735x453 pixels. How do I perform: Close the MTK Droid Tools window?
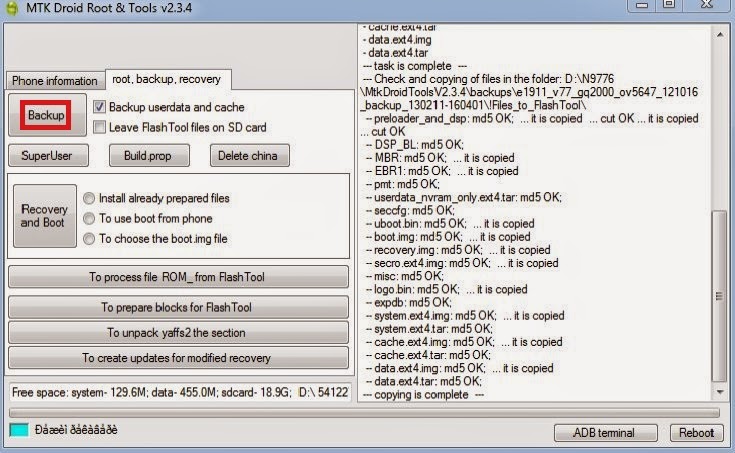pyautogui.click(x=706, y=5)
